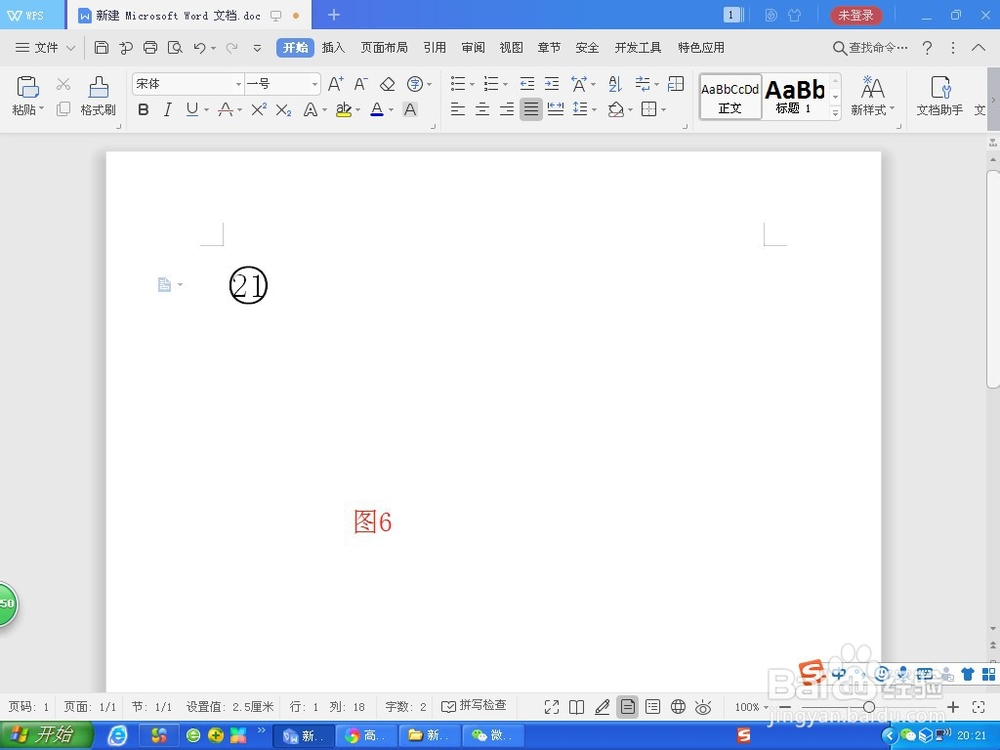The height and width of the screenshot is (750, 1000).
Task: Toggle underline formatting
Action: point(189,110)
